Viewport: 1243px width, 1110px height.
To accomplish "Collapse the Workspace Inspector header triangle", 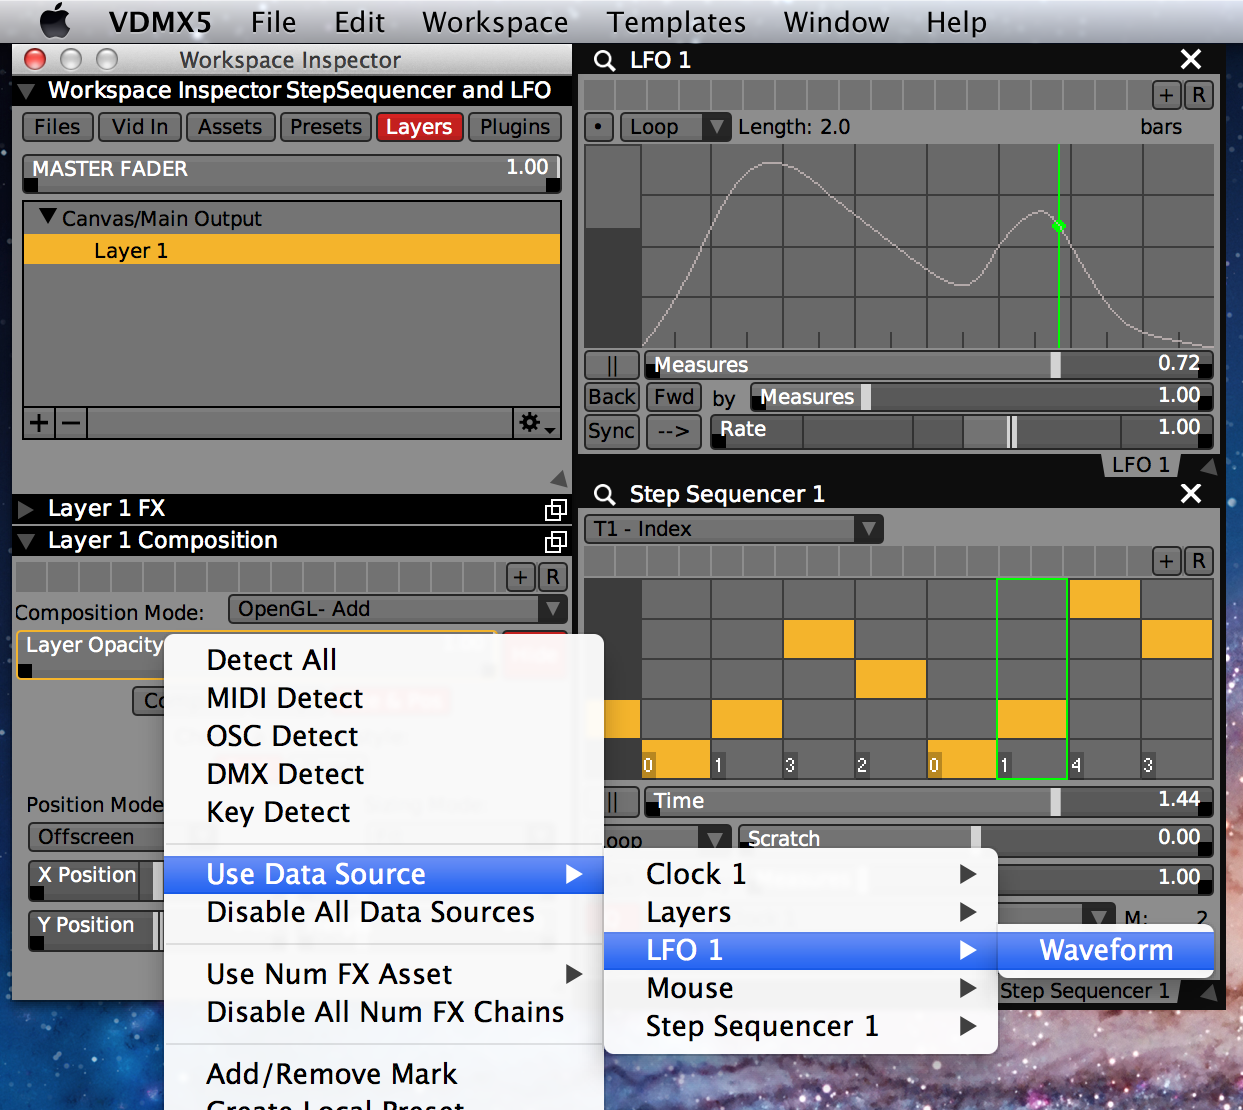I will coord(27,91).
